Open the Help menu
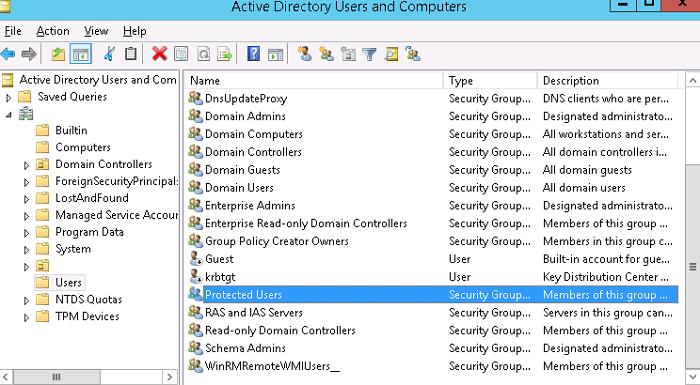The height and width of the screenshot is (385, 700). click(x=134, y=31)
